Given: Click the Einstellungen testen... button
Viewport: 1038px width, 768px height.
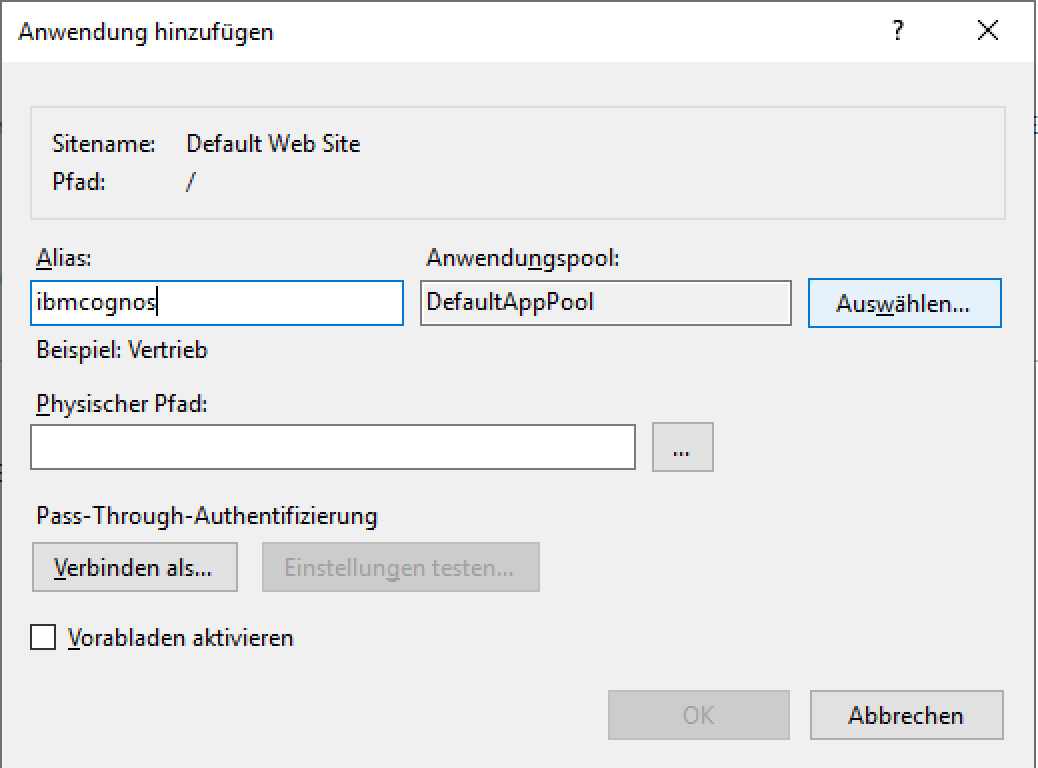Looking at the screenshot, I should point(400,568).
